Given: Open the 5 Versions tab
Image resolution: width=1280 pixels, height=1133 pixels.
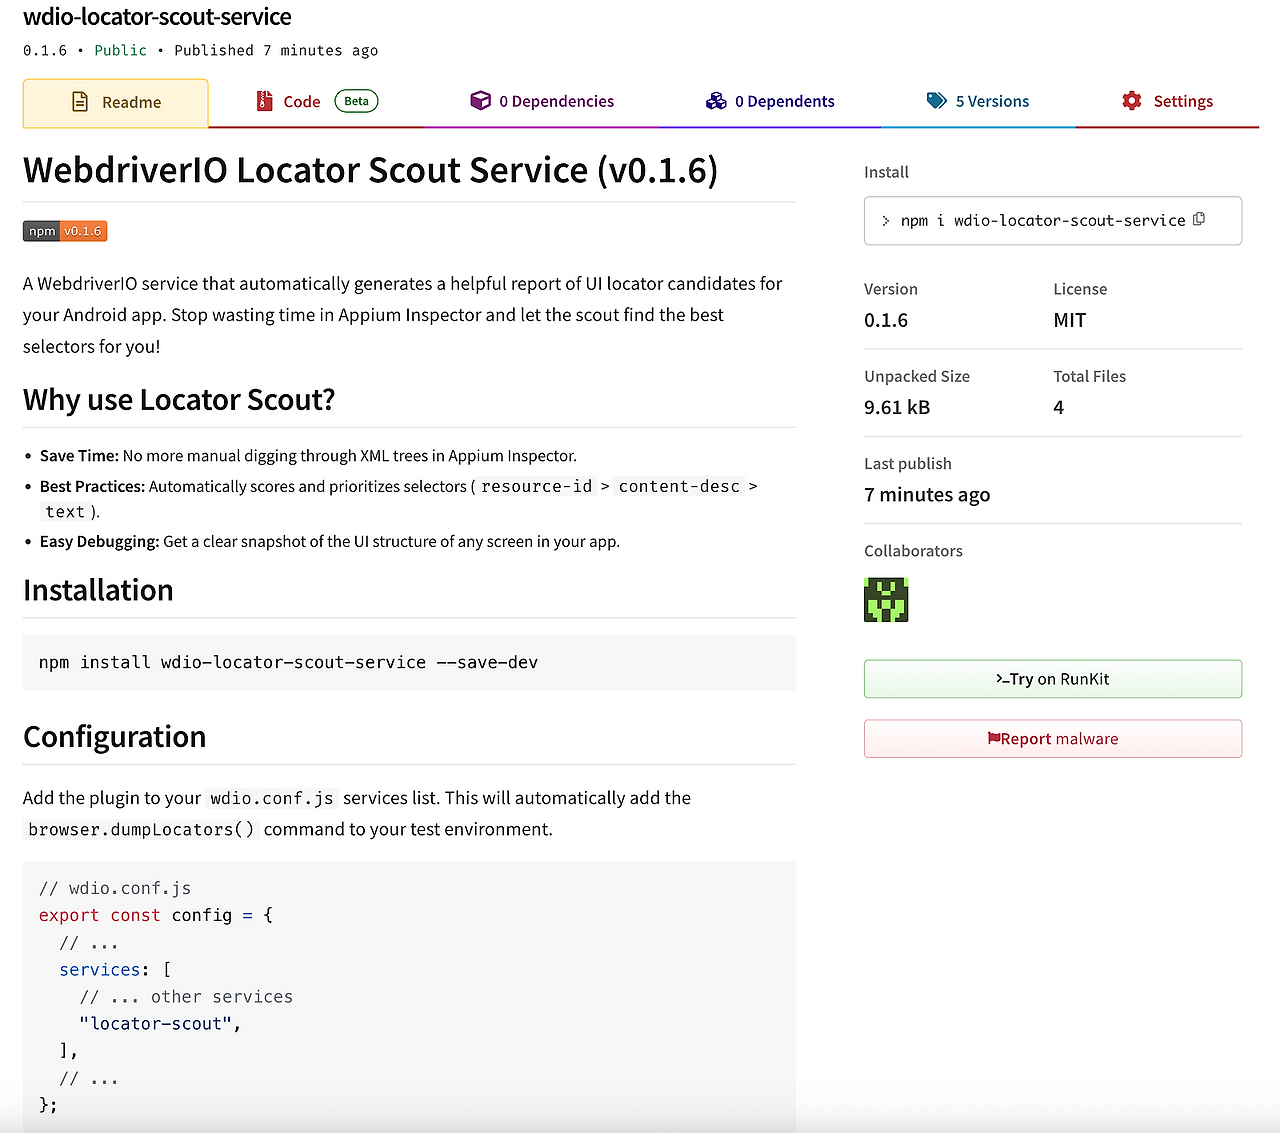Looking at the screenshot, I should pyautogui.click(x=978, y=101).
